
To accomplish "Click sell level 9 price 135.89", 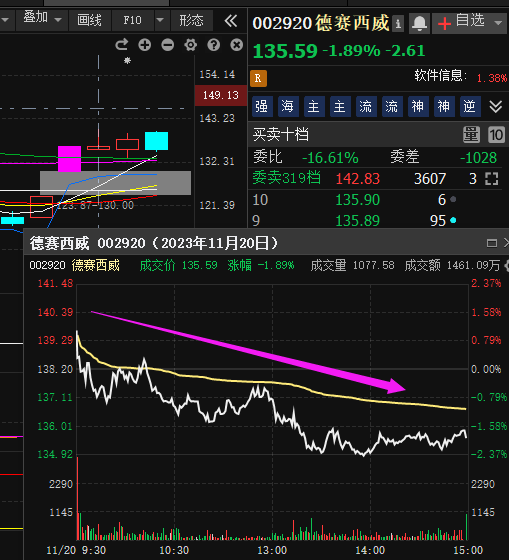I will [x=358, y=221].
